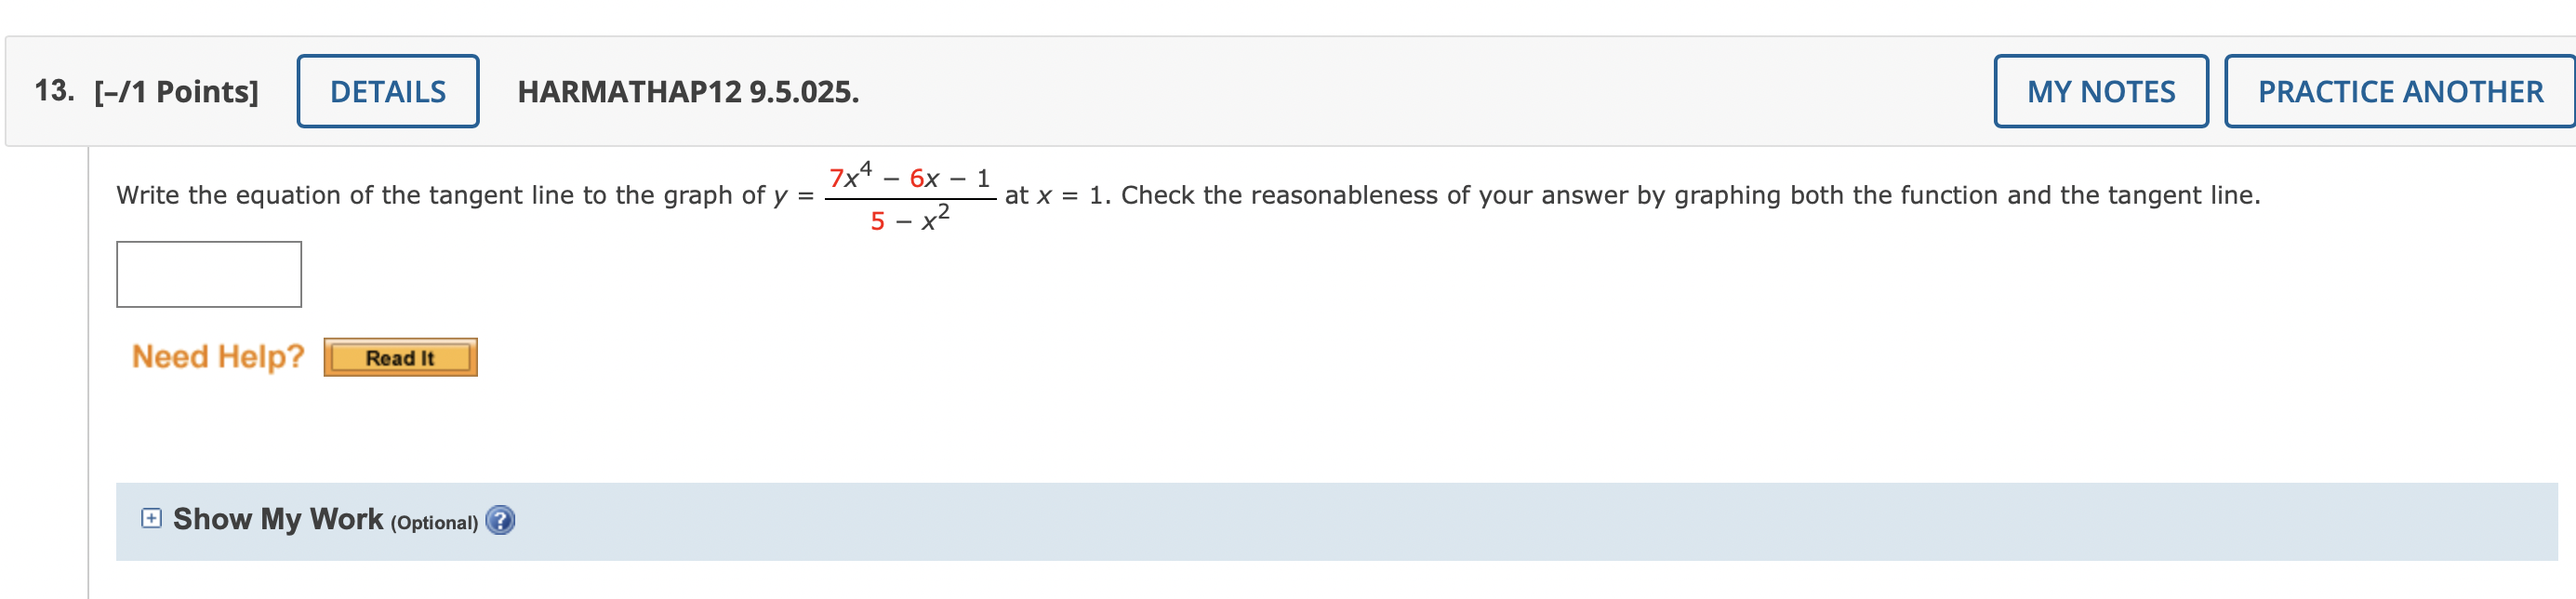Click the orange Read It badge
Viewport: 2576px width, 599px height.
(x=400, y=357)
